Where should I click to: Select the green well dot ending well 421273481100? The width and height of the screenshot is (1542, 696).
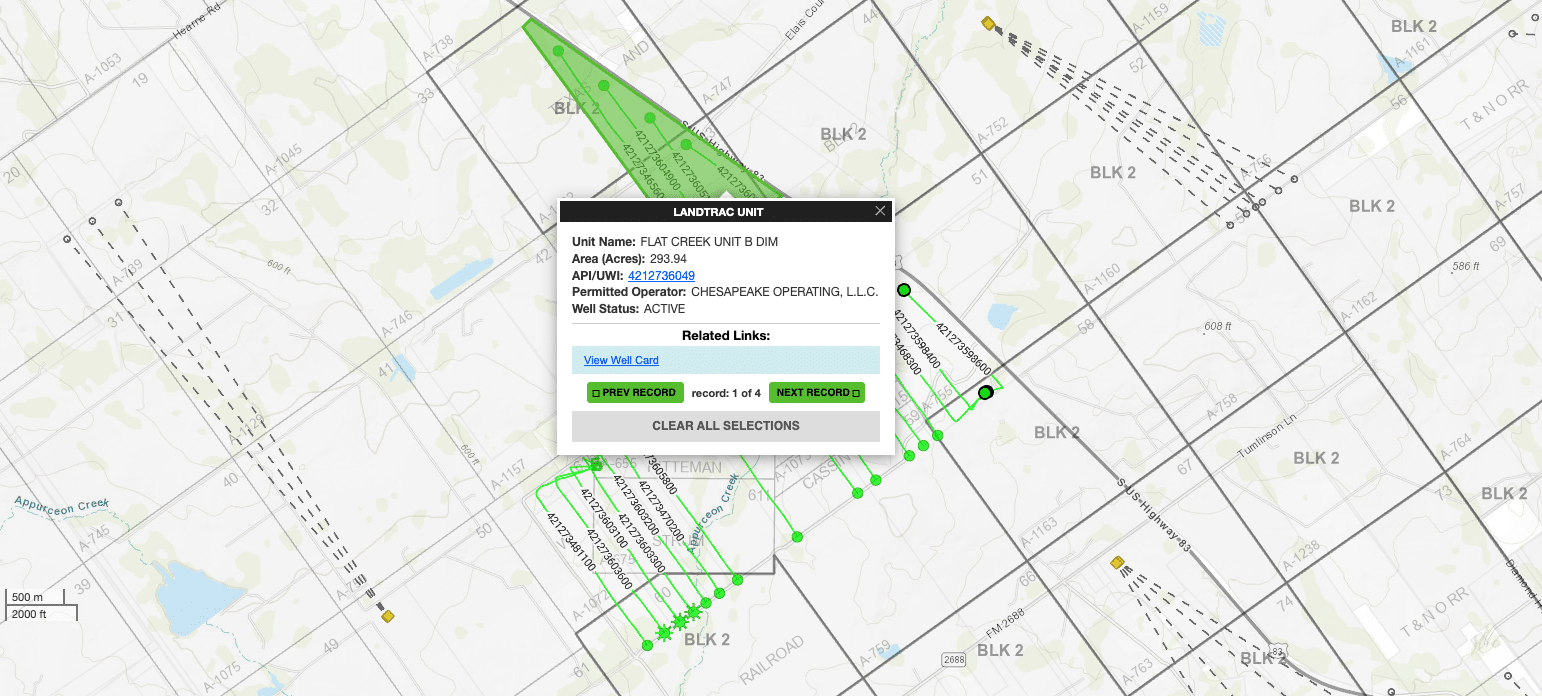(647, 645)
